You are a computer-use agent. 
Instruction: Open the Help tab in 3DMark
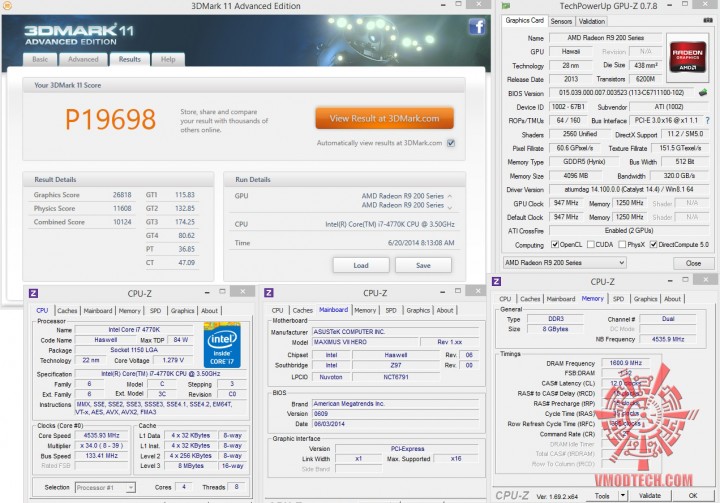pyautogui.click(x=168, y=59)
